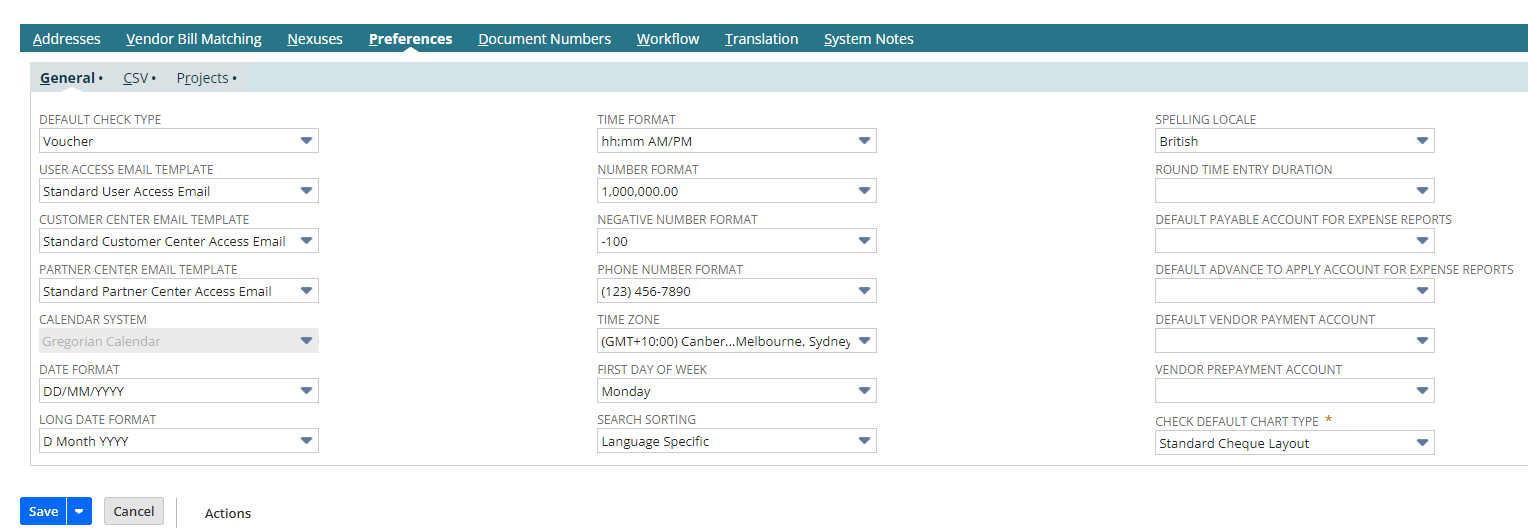Open the CSV subtab

tap(136, 78)
